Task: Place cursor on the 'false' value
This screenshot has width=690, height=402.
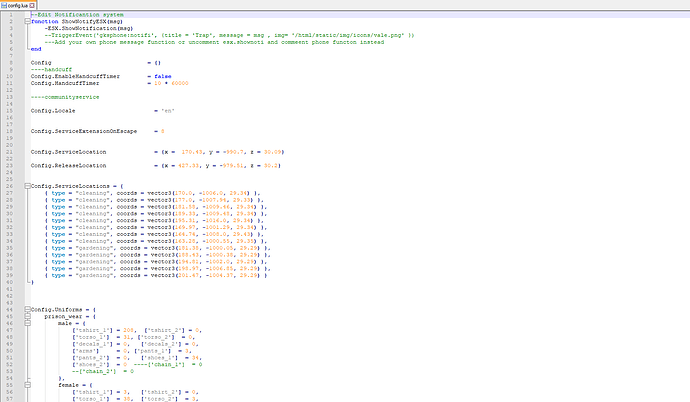Action: point(163,75)
